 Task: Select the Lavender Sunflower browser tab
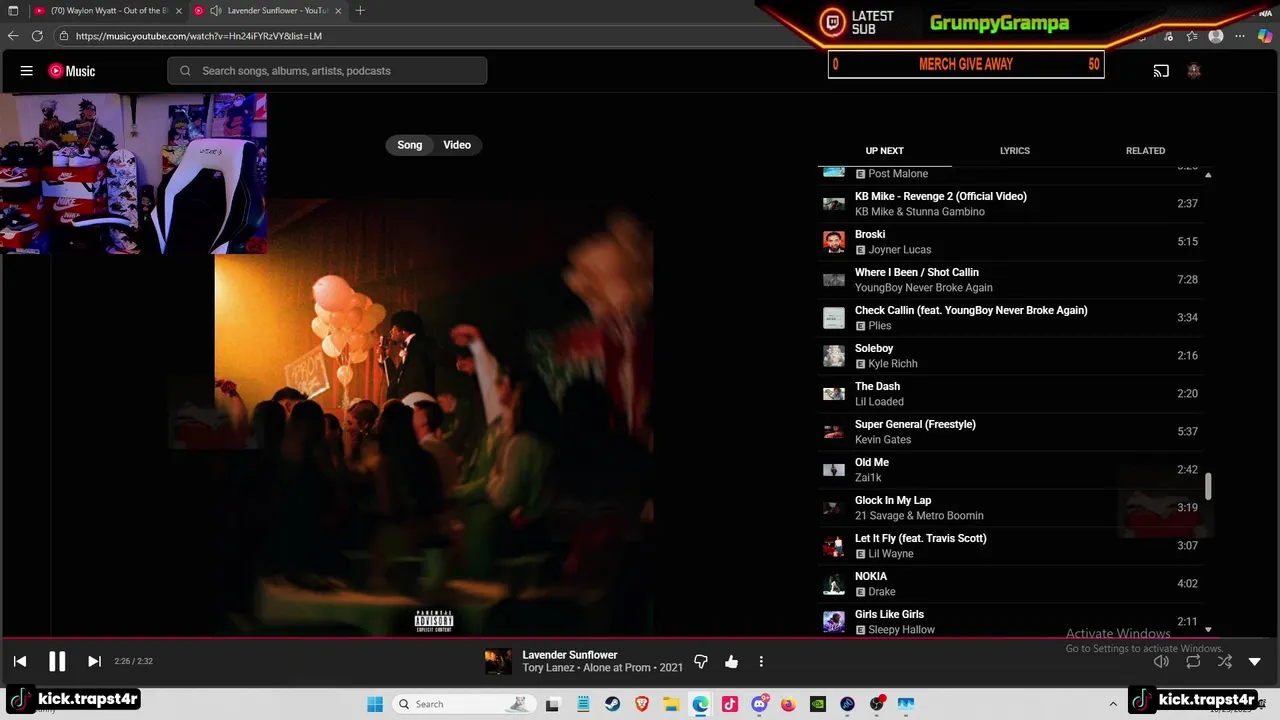coord(267,11)
